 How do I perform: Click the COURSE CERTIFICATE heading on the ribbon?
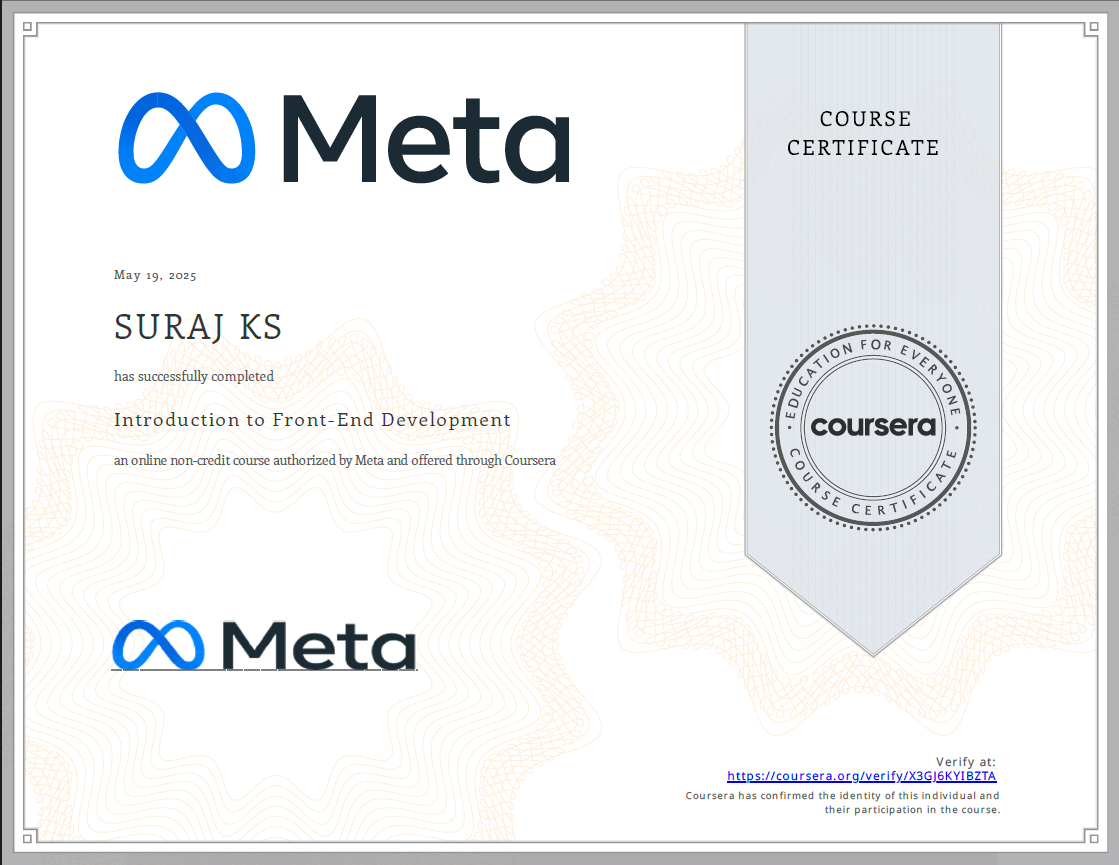[x=864, y=133]
